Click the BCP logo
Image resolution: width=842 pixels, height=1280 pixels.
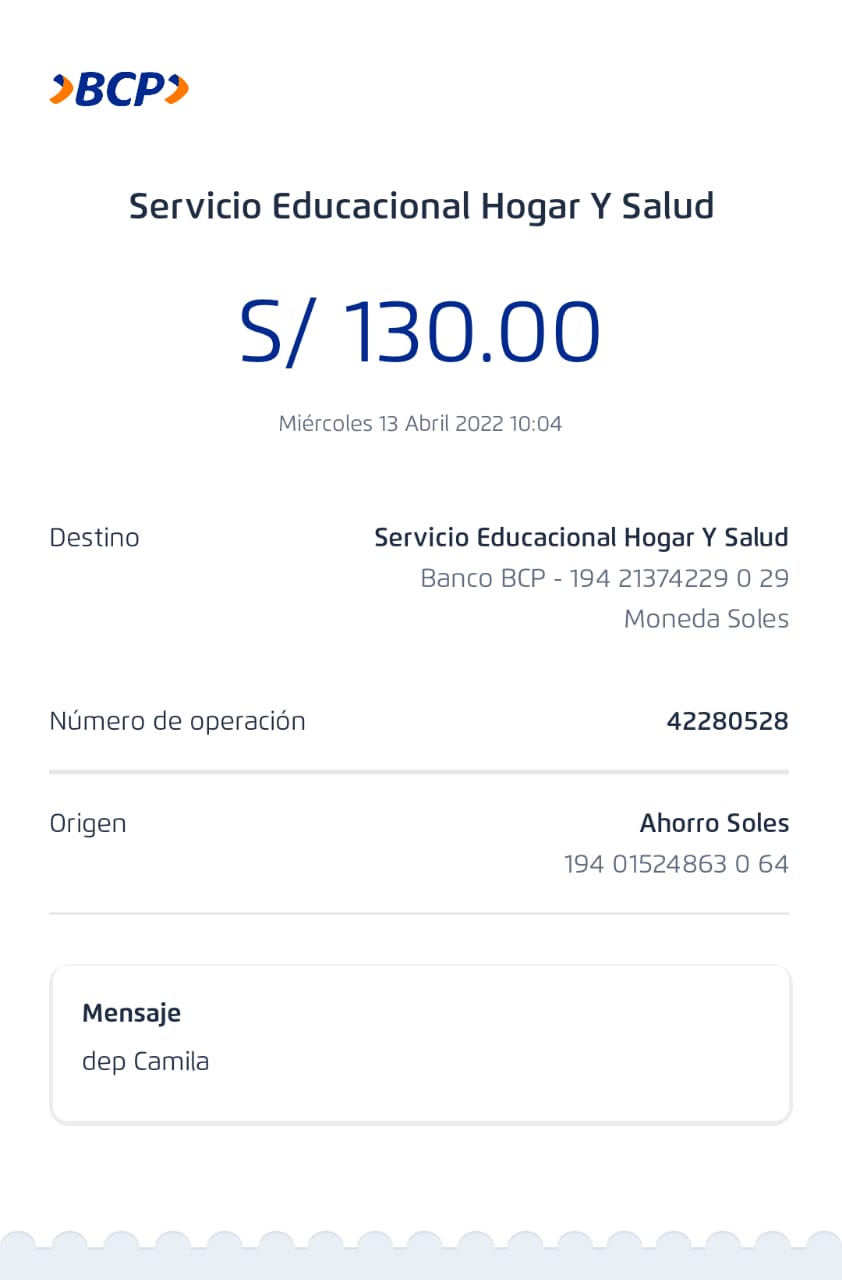tap(119, 90)
